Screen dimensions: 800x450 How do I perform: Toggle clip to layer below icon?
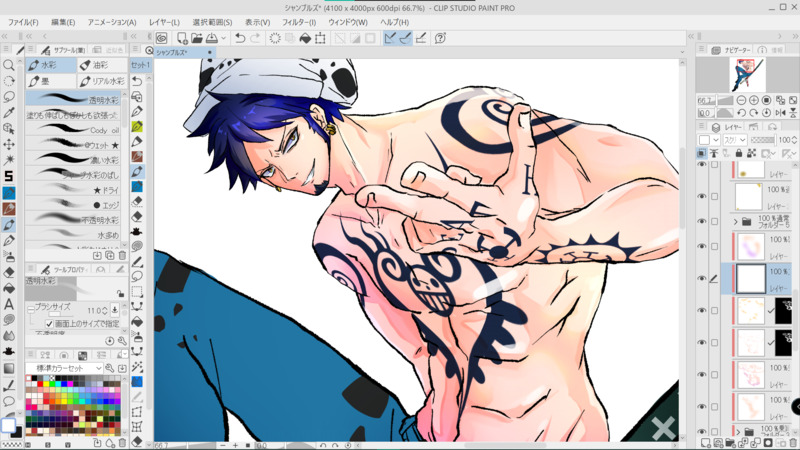pos(702,153)
